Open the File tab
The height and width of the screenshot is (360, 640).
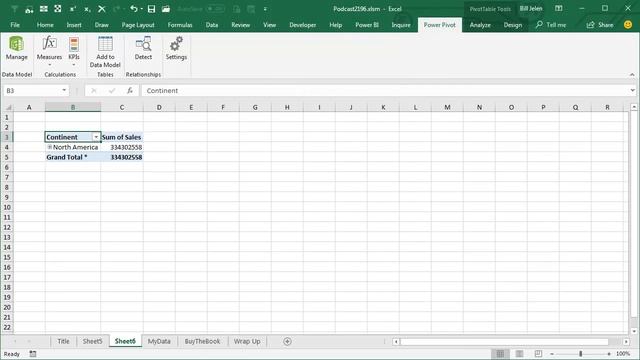click(15, 25)
